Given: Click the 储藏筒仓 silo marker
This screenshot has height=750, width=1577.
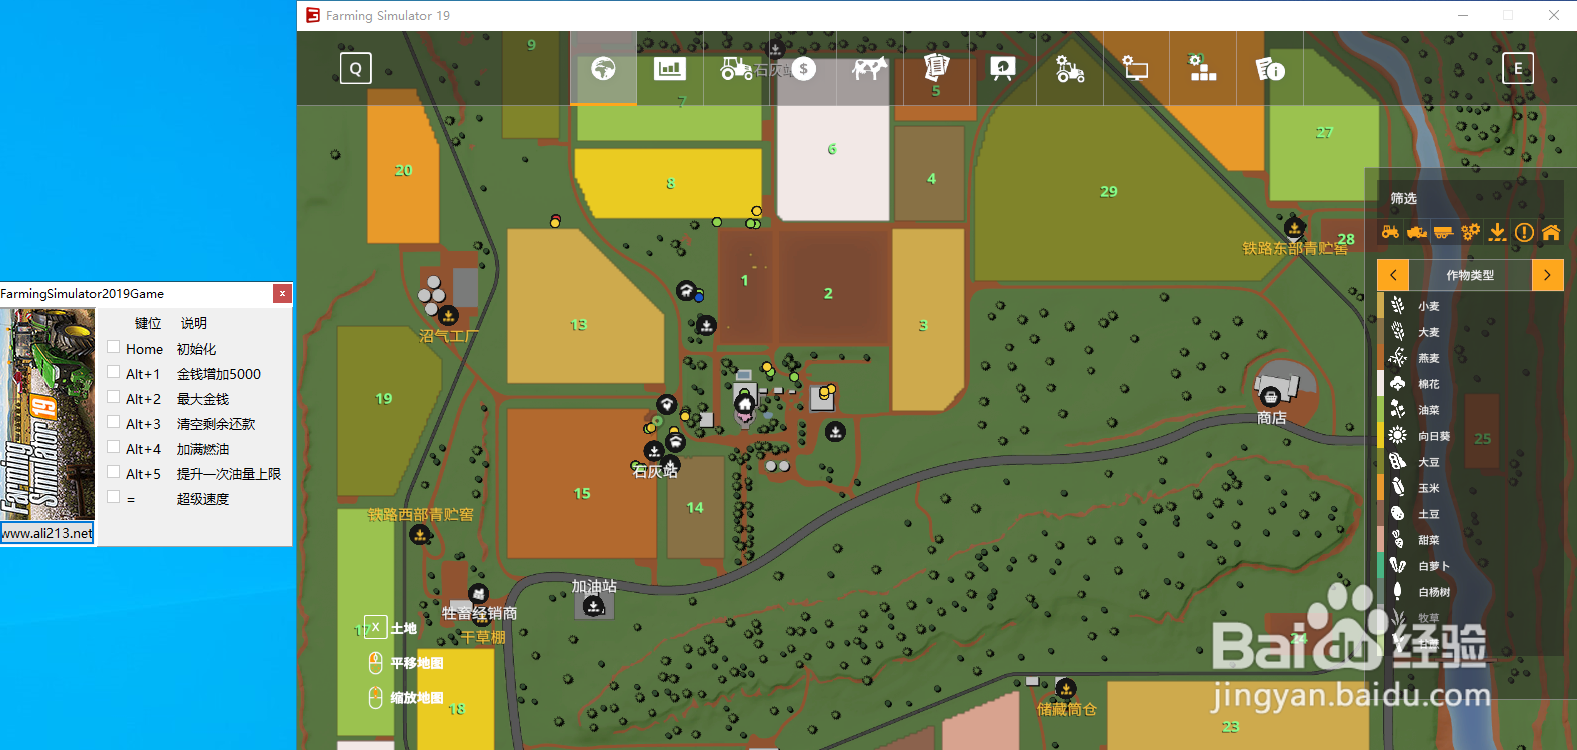Looking at the screenshot, I should [1066, 688].
